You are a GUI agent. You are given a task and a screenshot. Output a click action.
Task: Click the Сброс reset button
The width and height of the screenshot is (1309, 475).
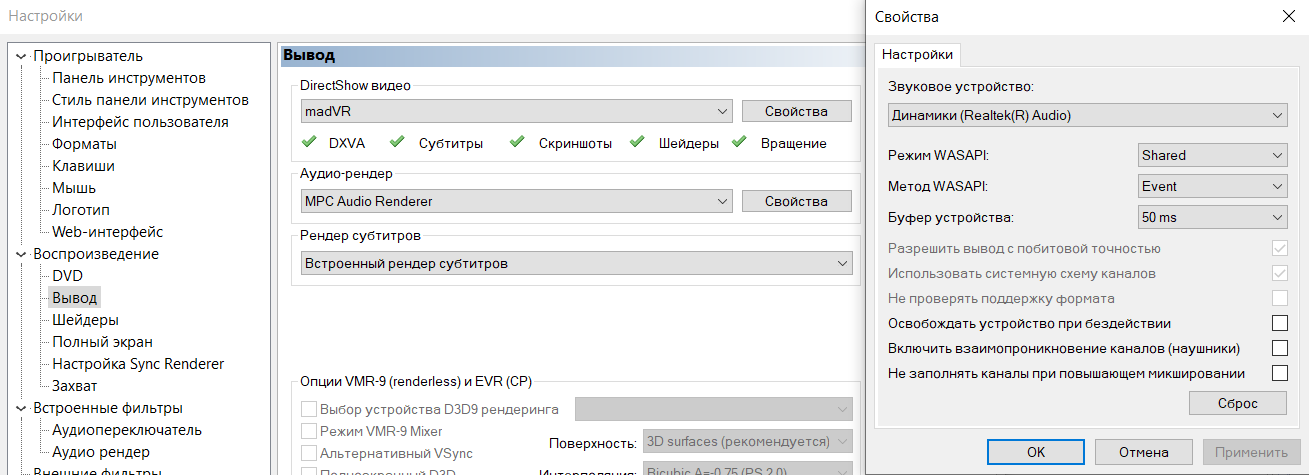(x=1237, y=403)
